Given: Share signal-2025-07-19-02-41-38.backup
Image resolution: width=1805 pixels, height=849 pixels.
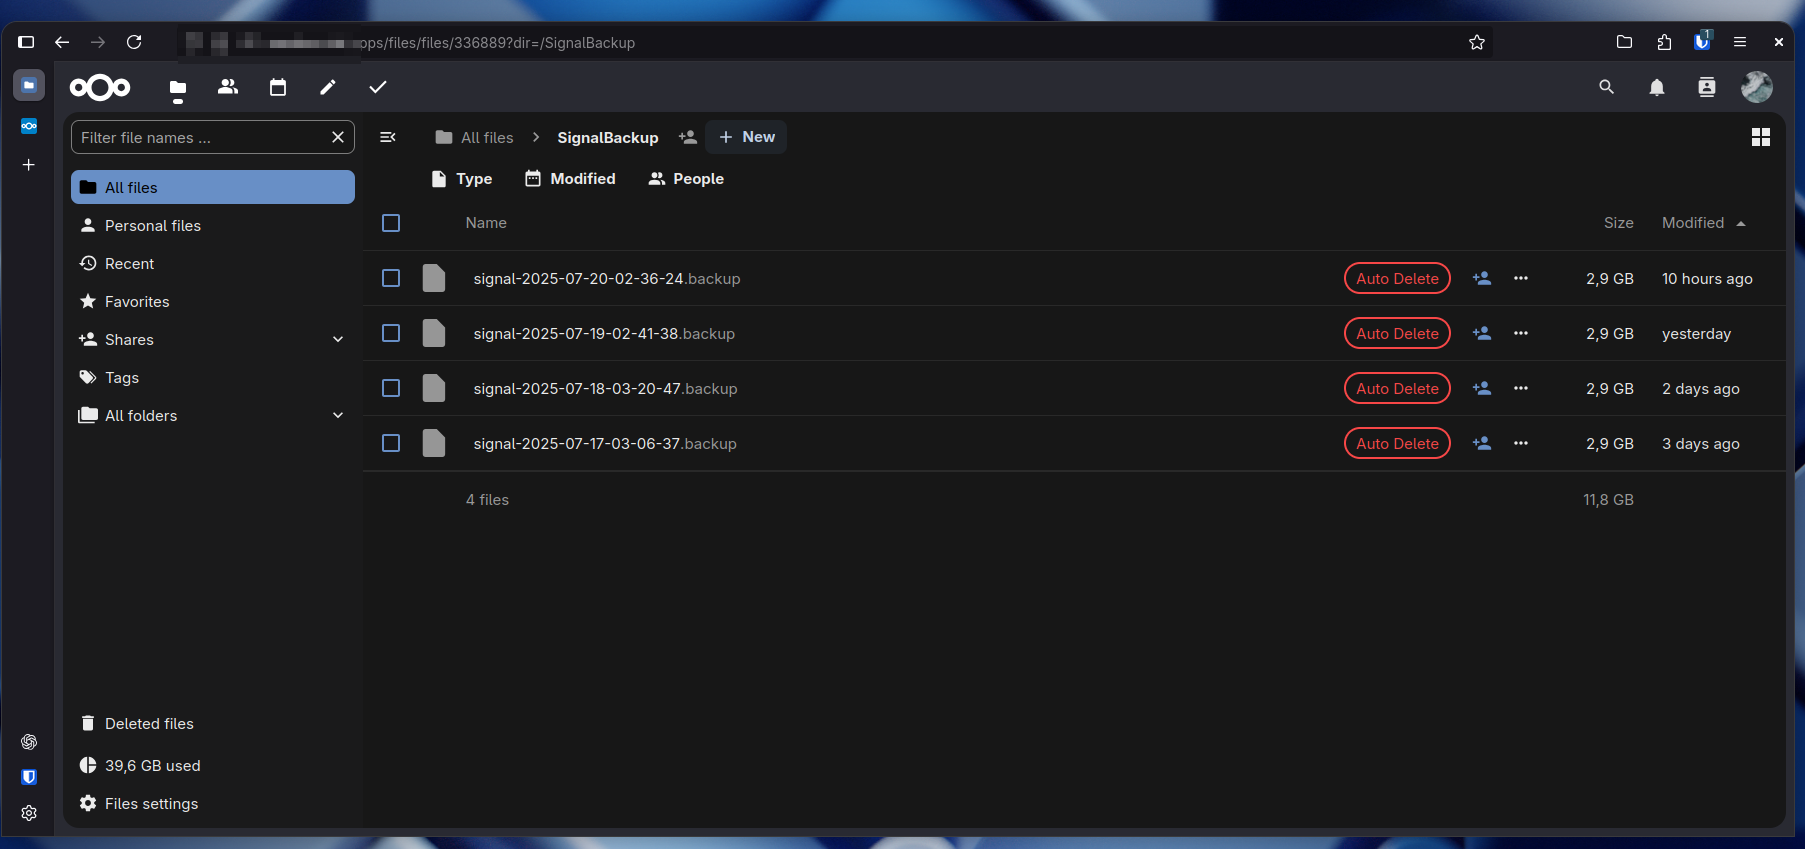Looking at the screenshot, I should (x=1482, y=333).
